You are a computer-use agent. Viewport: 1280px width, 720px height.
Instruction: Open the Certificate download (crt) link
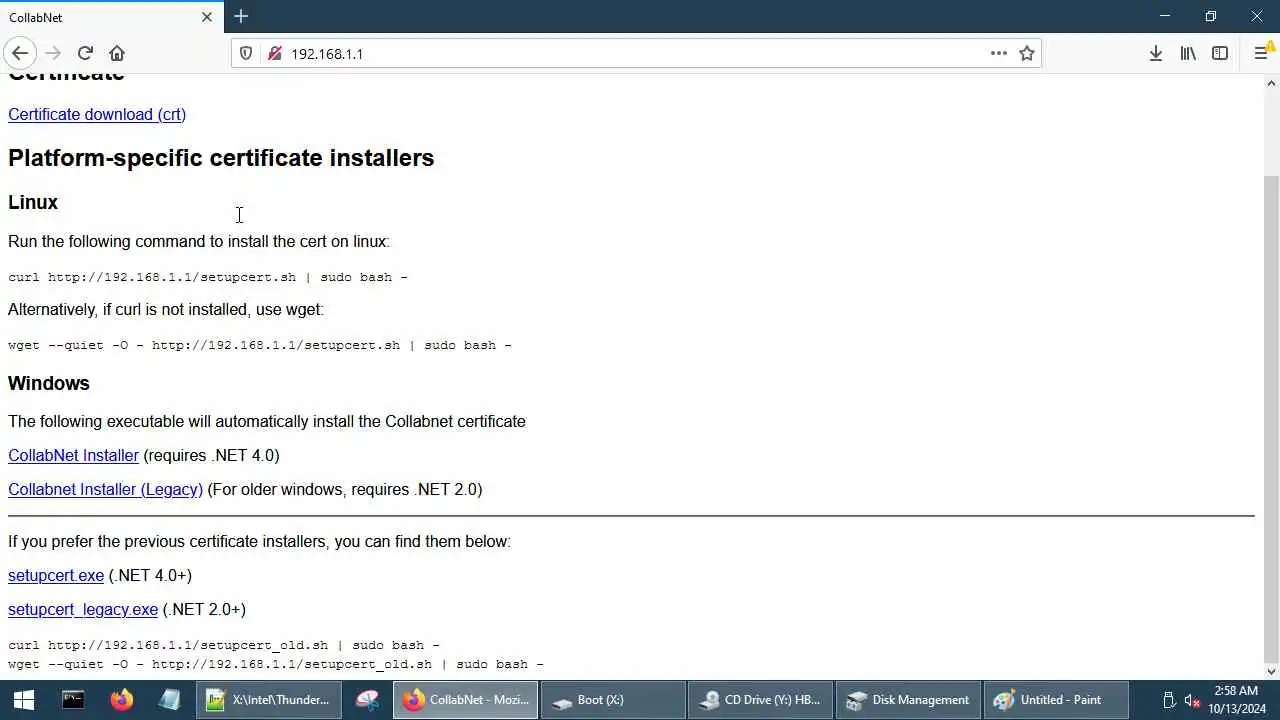tap(97, 114)
